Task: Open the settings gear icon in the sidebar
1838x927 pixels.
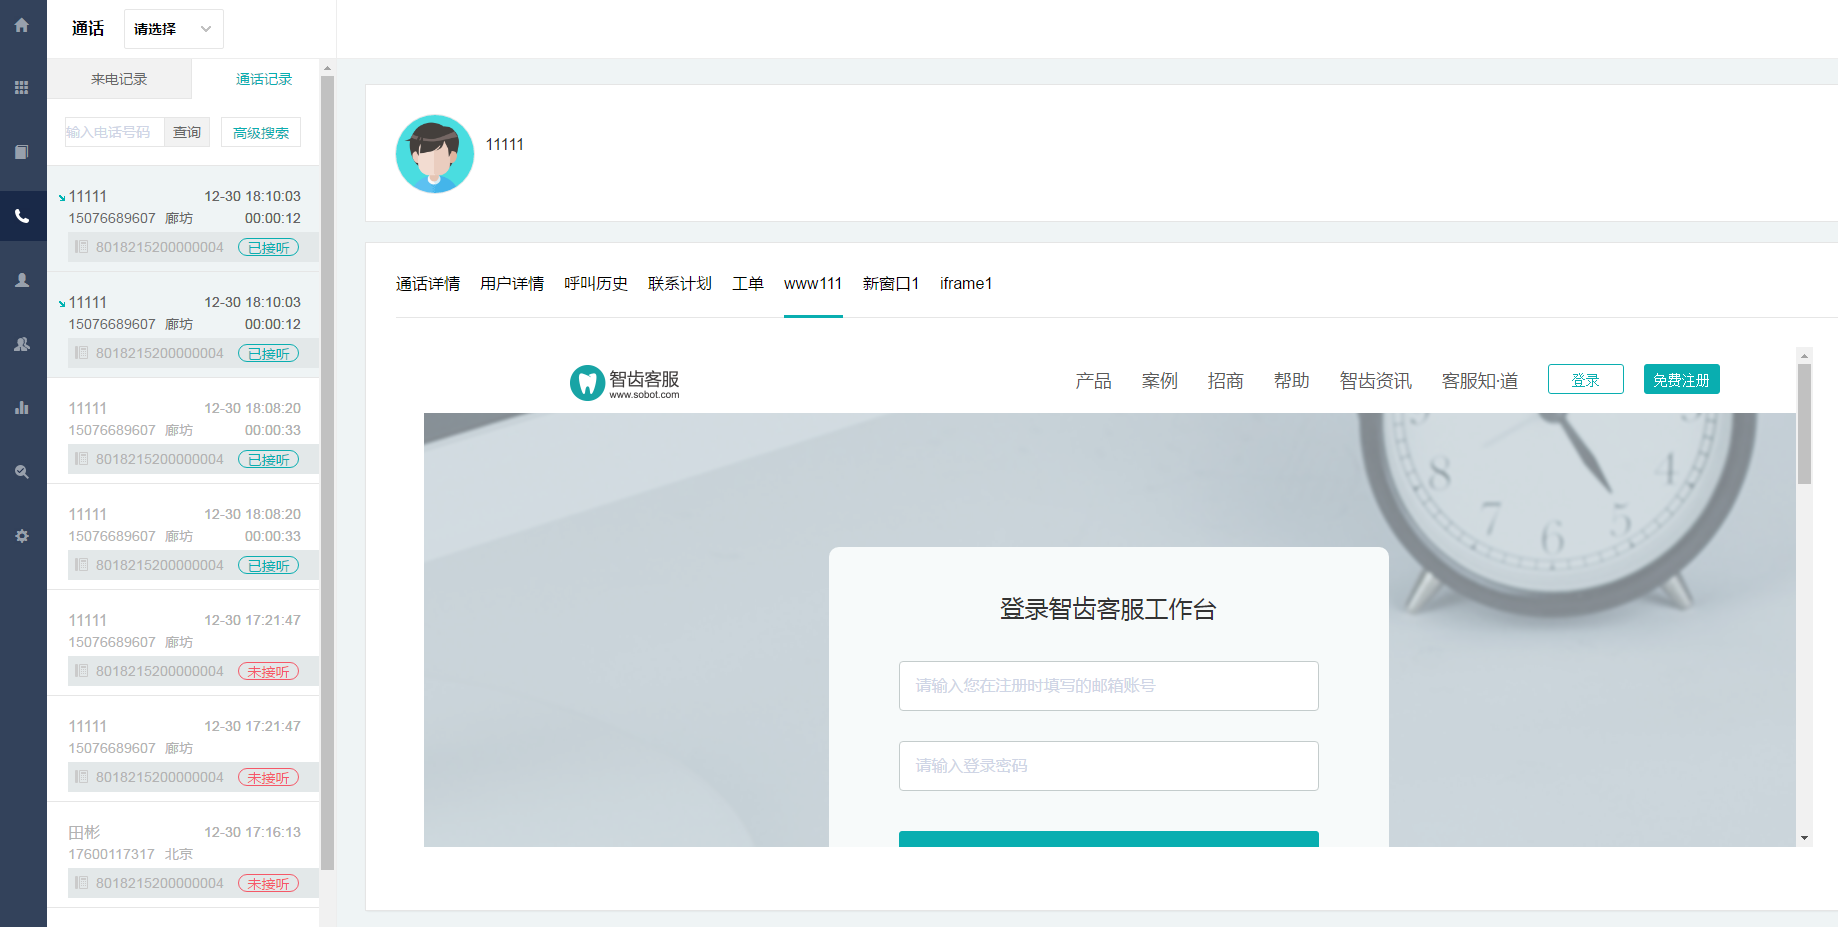Action: 22,536
